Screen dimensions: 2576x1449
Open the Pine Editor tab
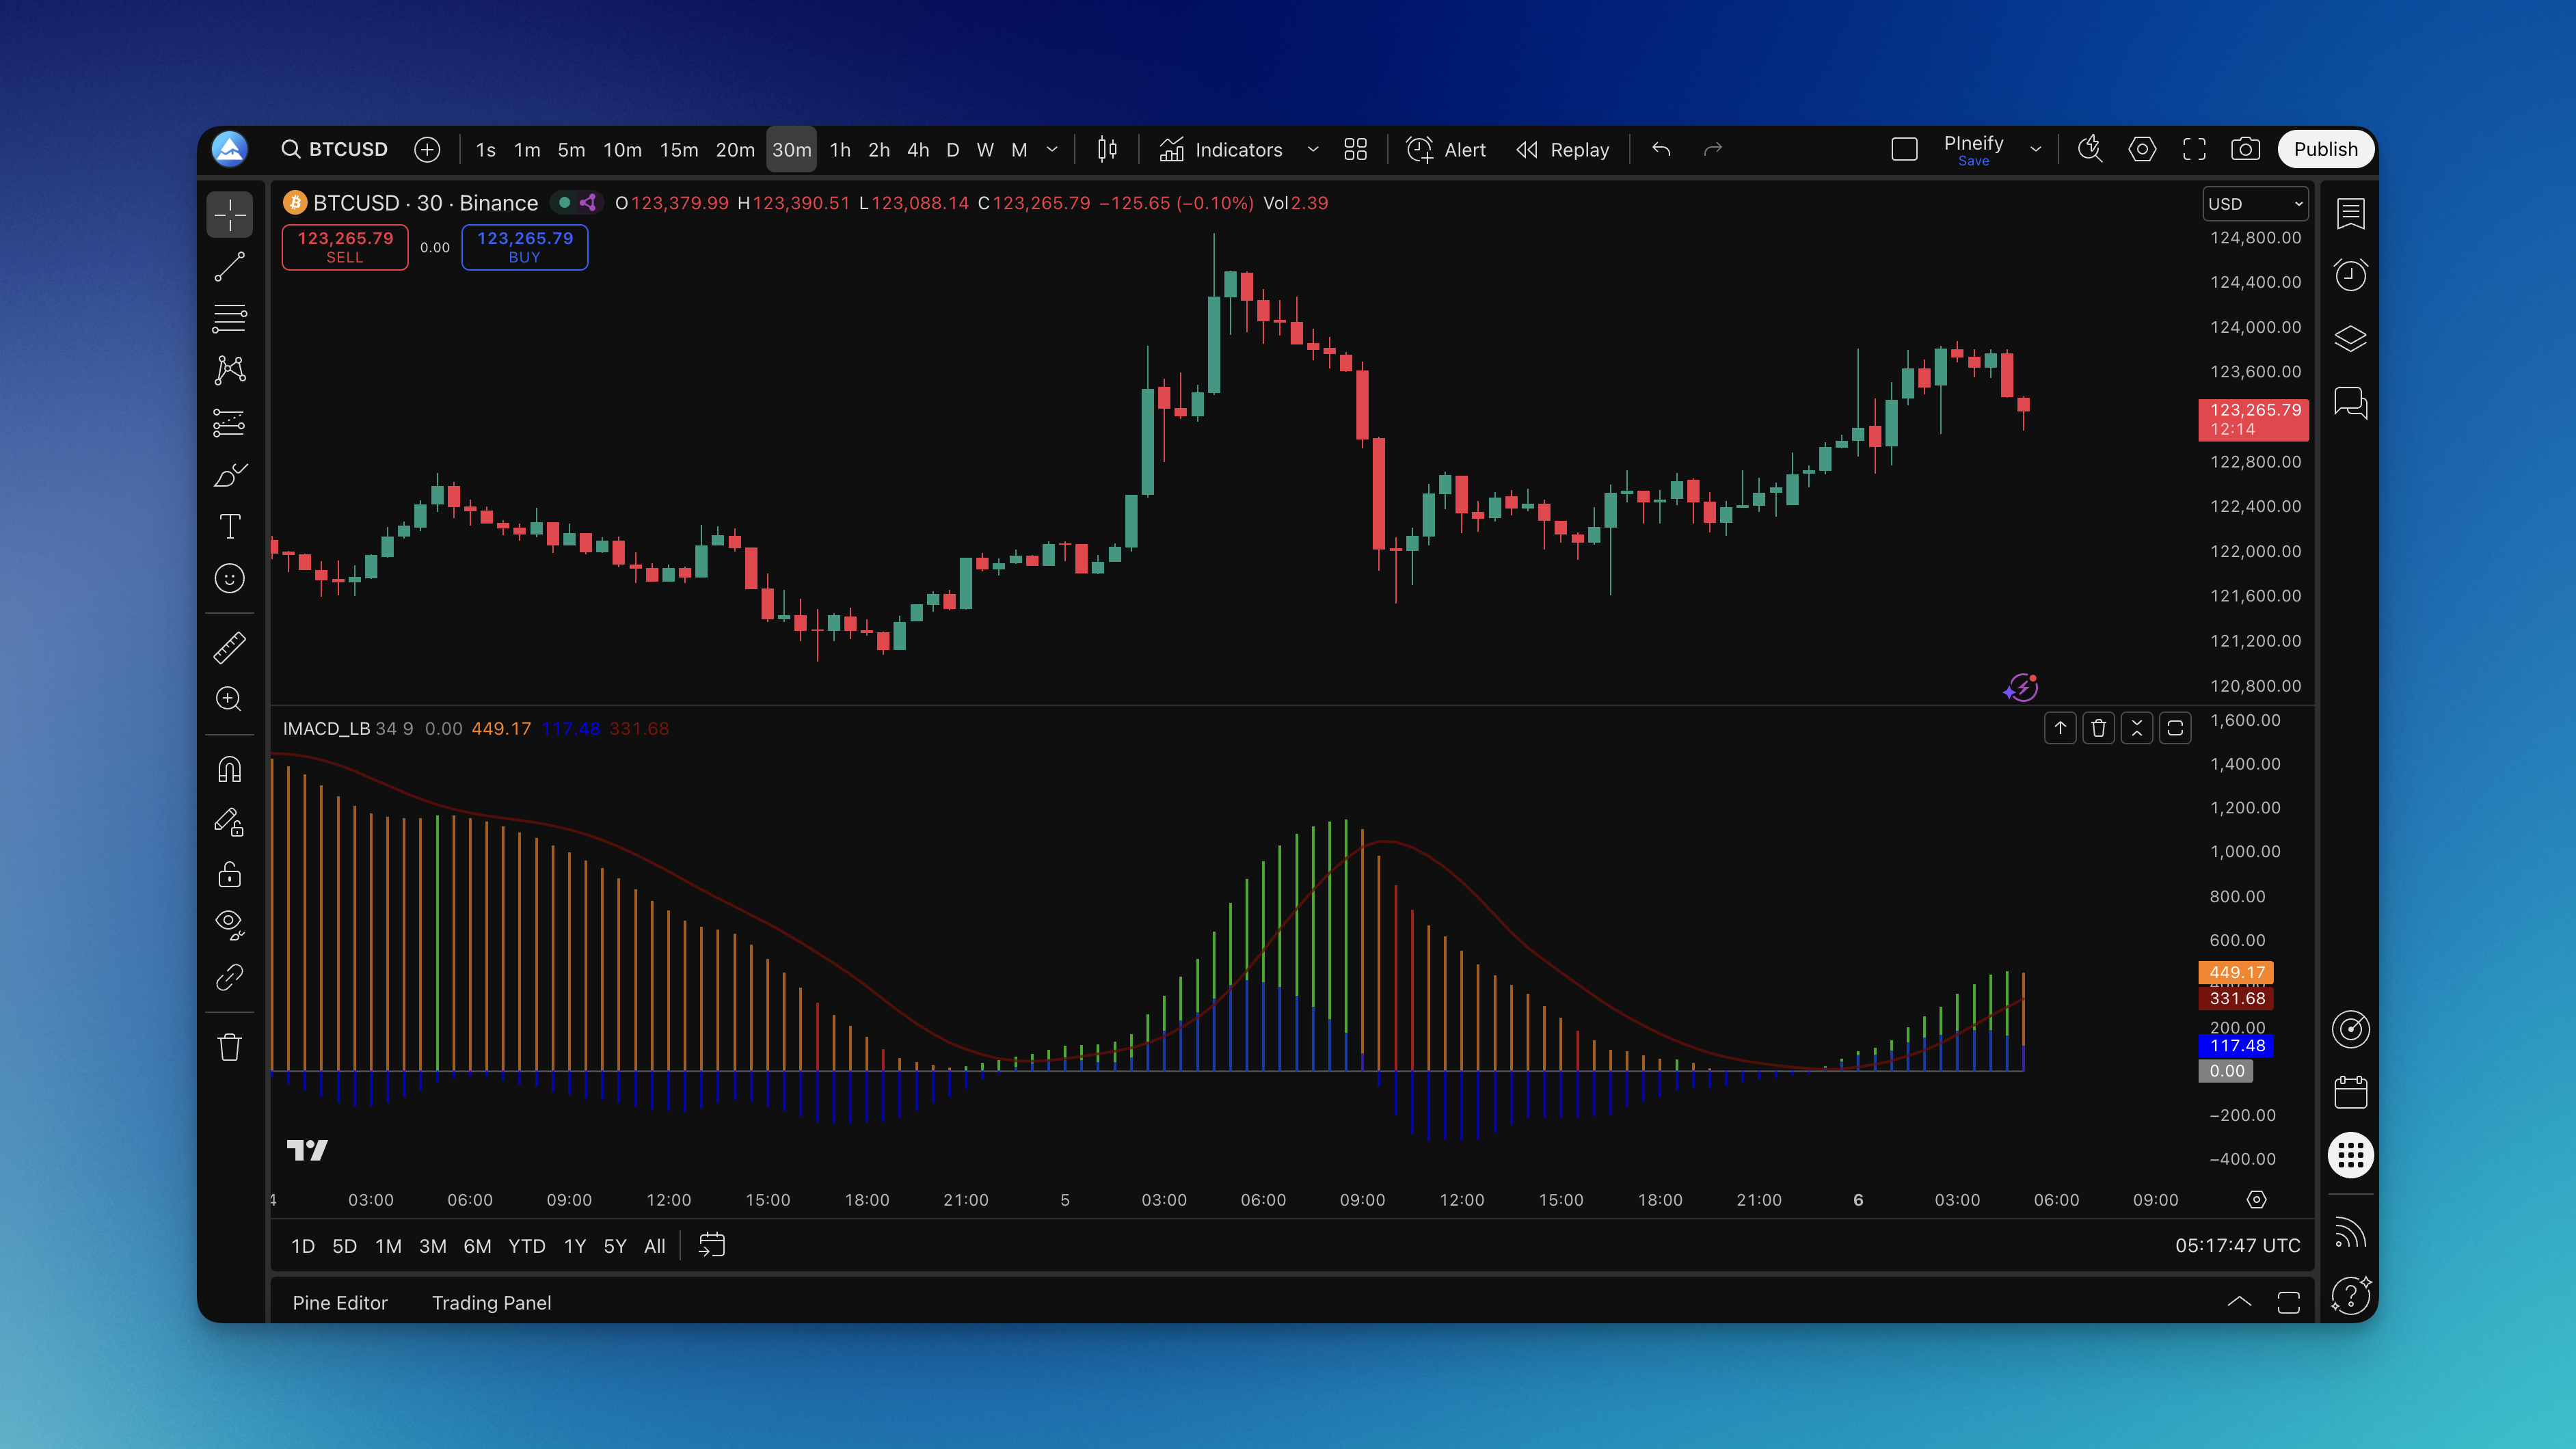pyautogui.click(x=339, y=1302)
